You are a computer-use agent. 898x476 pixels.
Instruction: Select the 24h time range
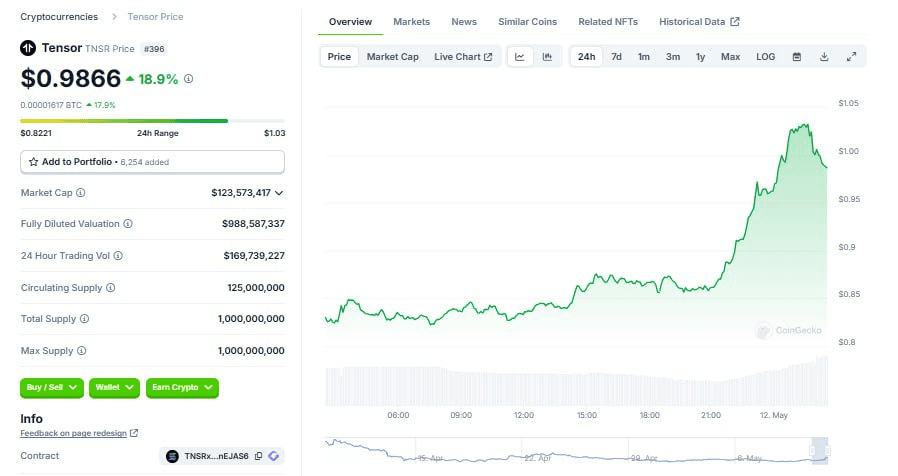(x=586, y=57)
